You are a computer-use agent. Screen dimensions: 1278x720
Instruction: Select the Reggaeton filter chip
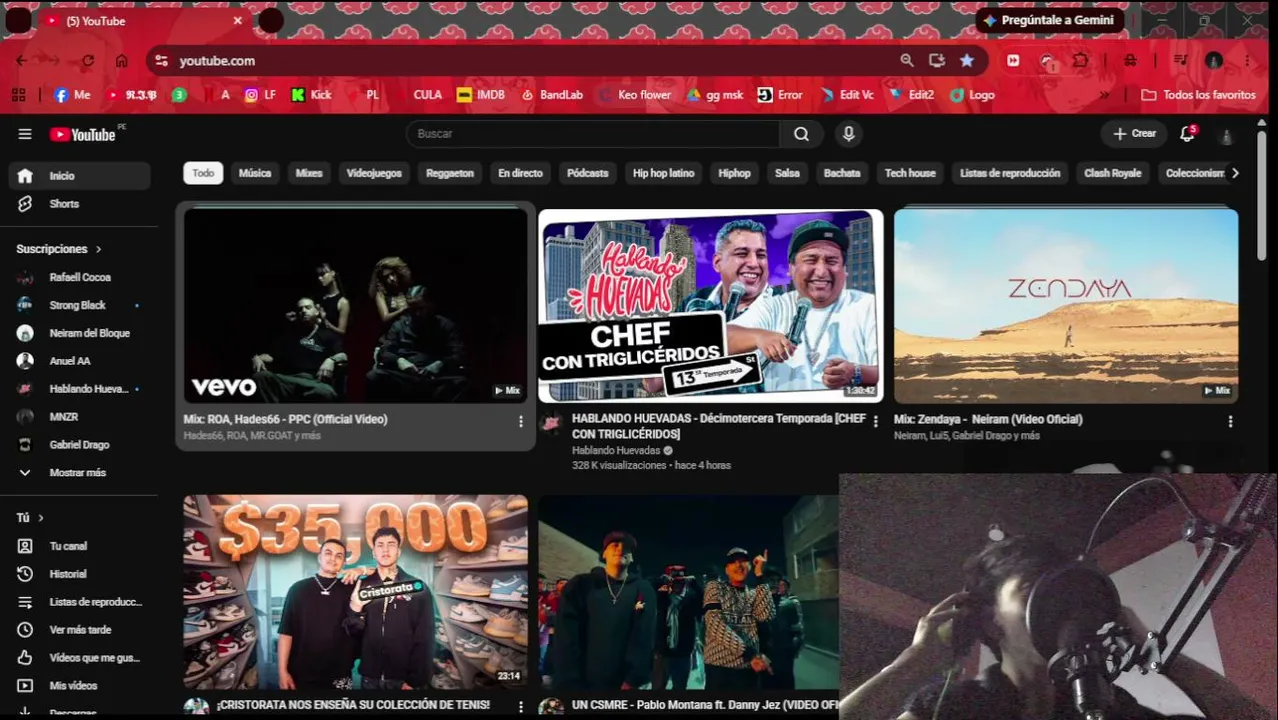point(450,173)
